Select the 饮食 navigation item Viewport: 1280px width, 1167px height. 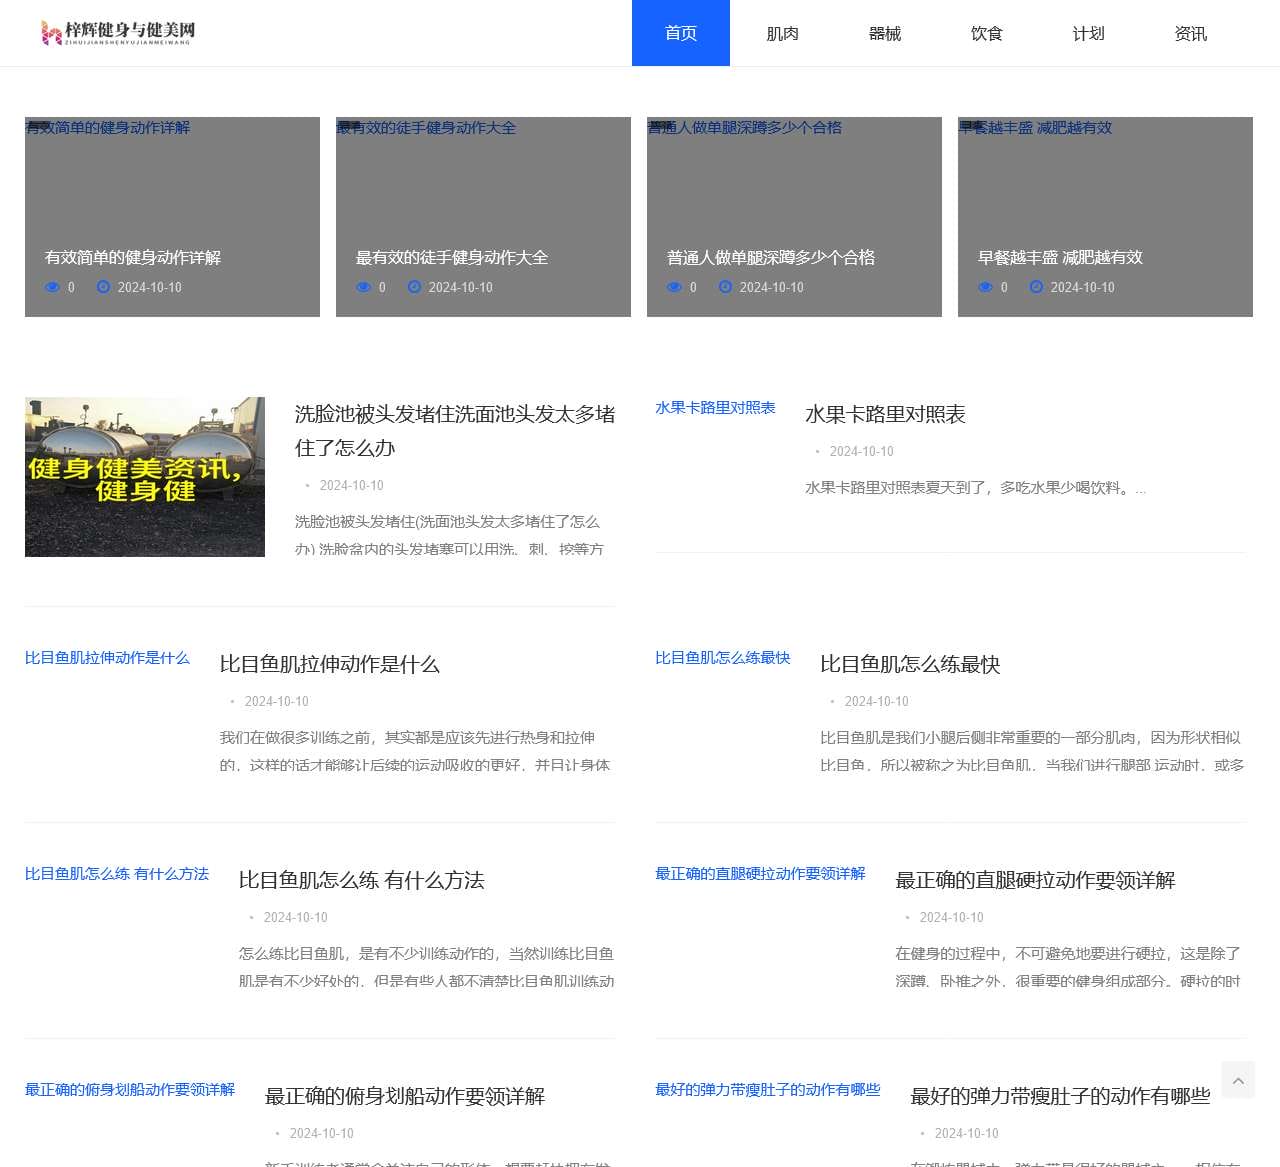[x=986, y=33]
